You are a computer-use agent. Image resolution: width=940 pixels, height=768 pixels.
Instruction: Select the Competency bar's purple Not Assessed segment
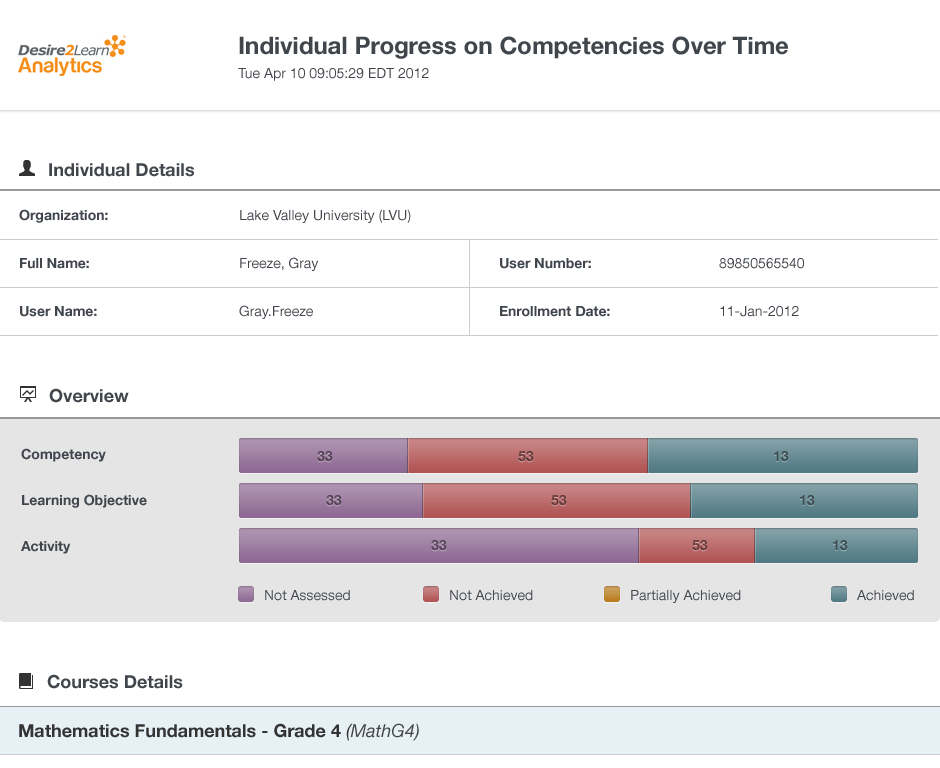(323, 455)
